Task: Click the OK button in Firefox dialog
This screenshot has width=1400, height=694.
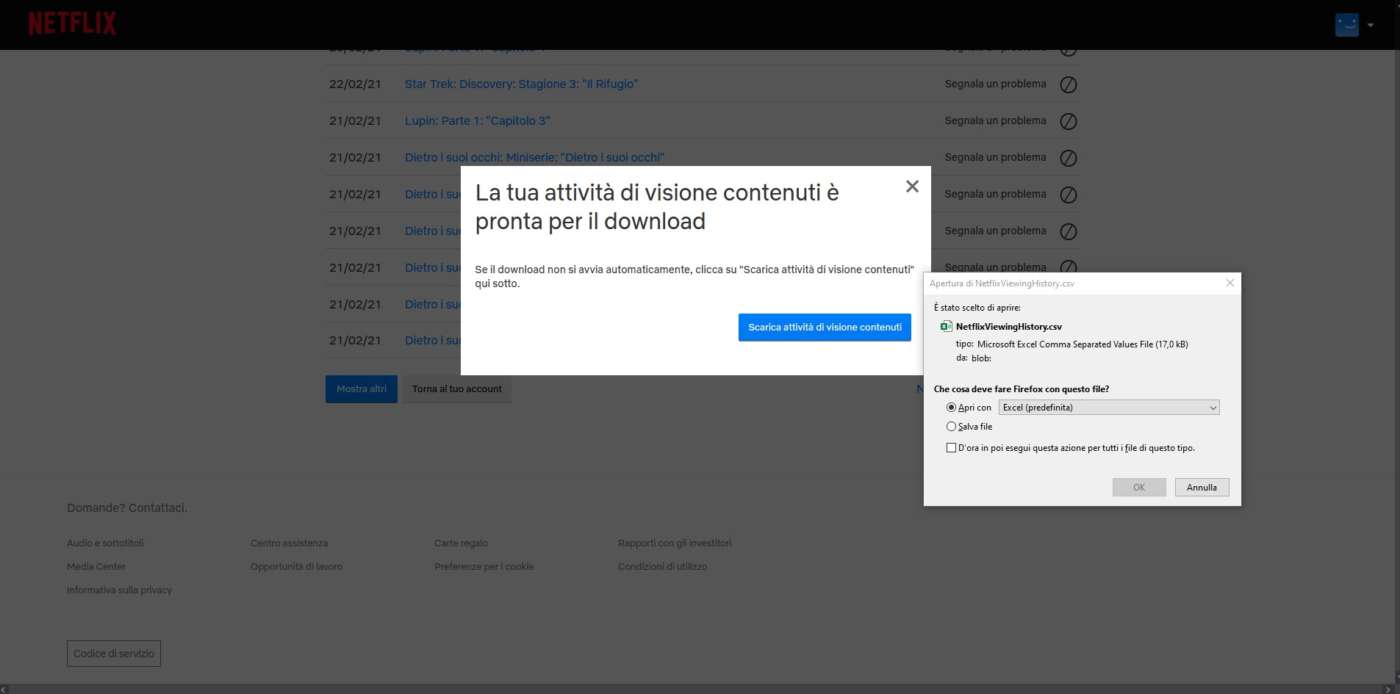Action: [1139, 487]
